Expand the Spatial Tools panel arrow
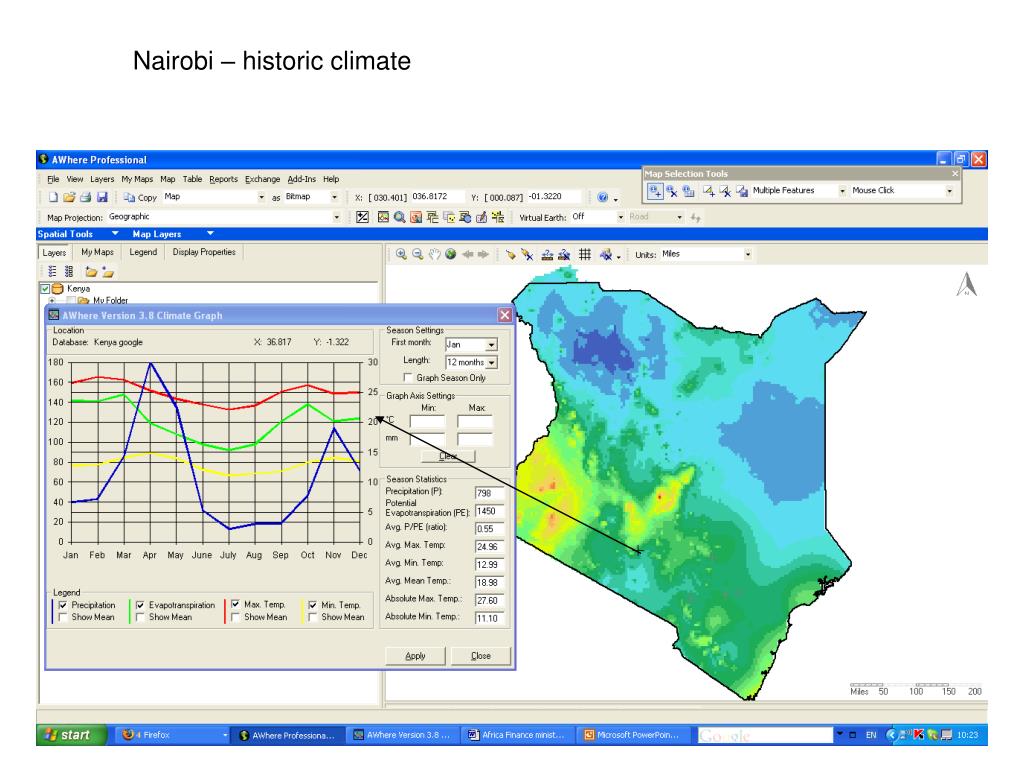The image size is (1024, 768). pyautogui.click(x=115, y=233)
